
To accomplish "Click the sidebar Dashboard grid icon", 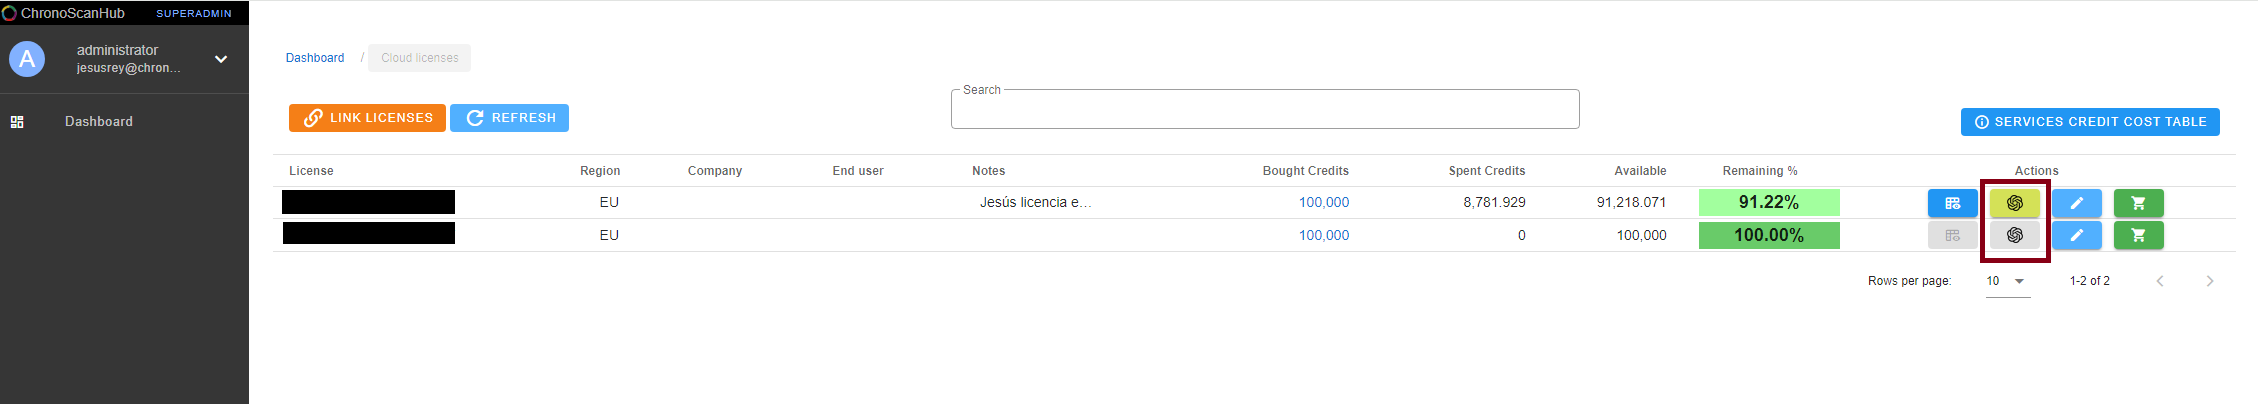I will (17, 122).
